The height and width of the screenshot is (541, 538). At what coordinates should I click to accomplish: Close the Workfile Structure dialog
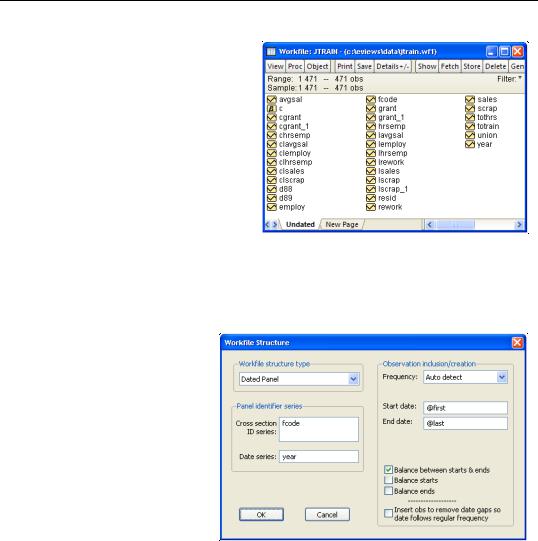517,342
